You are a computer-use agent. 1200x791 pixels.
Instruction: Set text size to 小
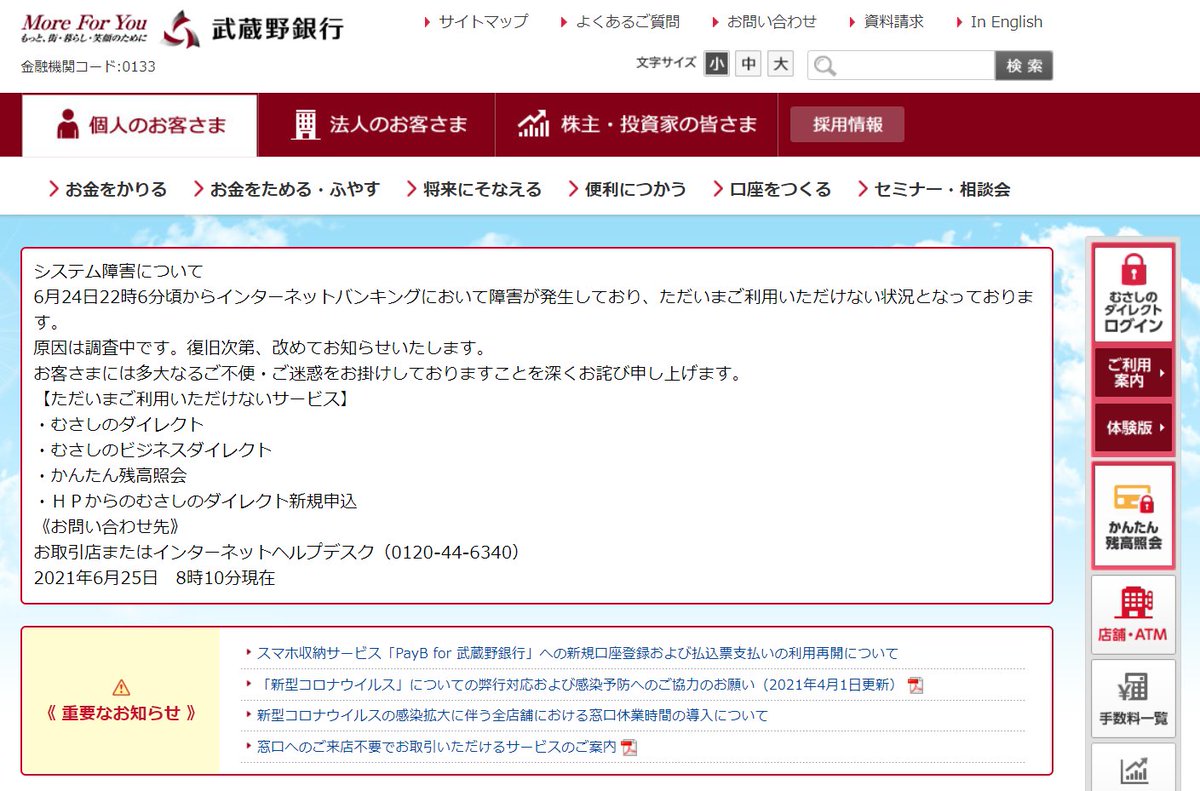(x=716, y=64)
